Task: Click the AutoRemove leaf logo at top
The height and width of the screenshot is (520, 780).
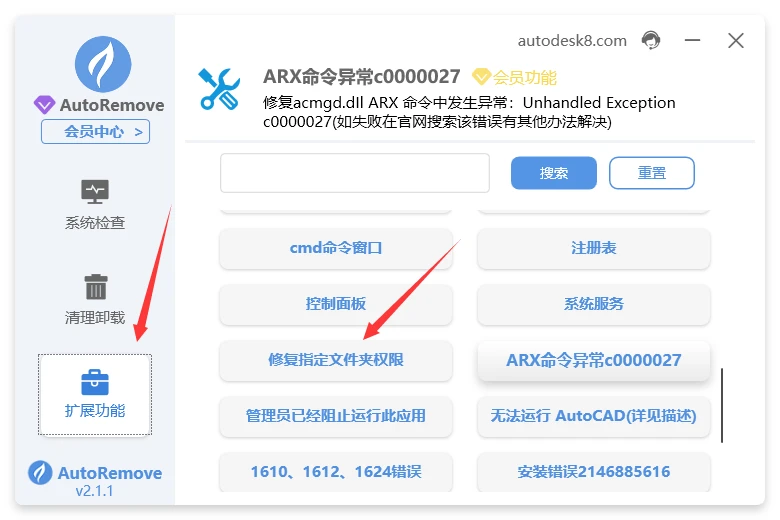Action: click(103, 64)
